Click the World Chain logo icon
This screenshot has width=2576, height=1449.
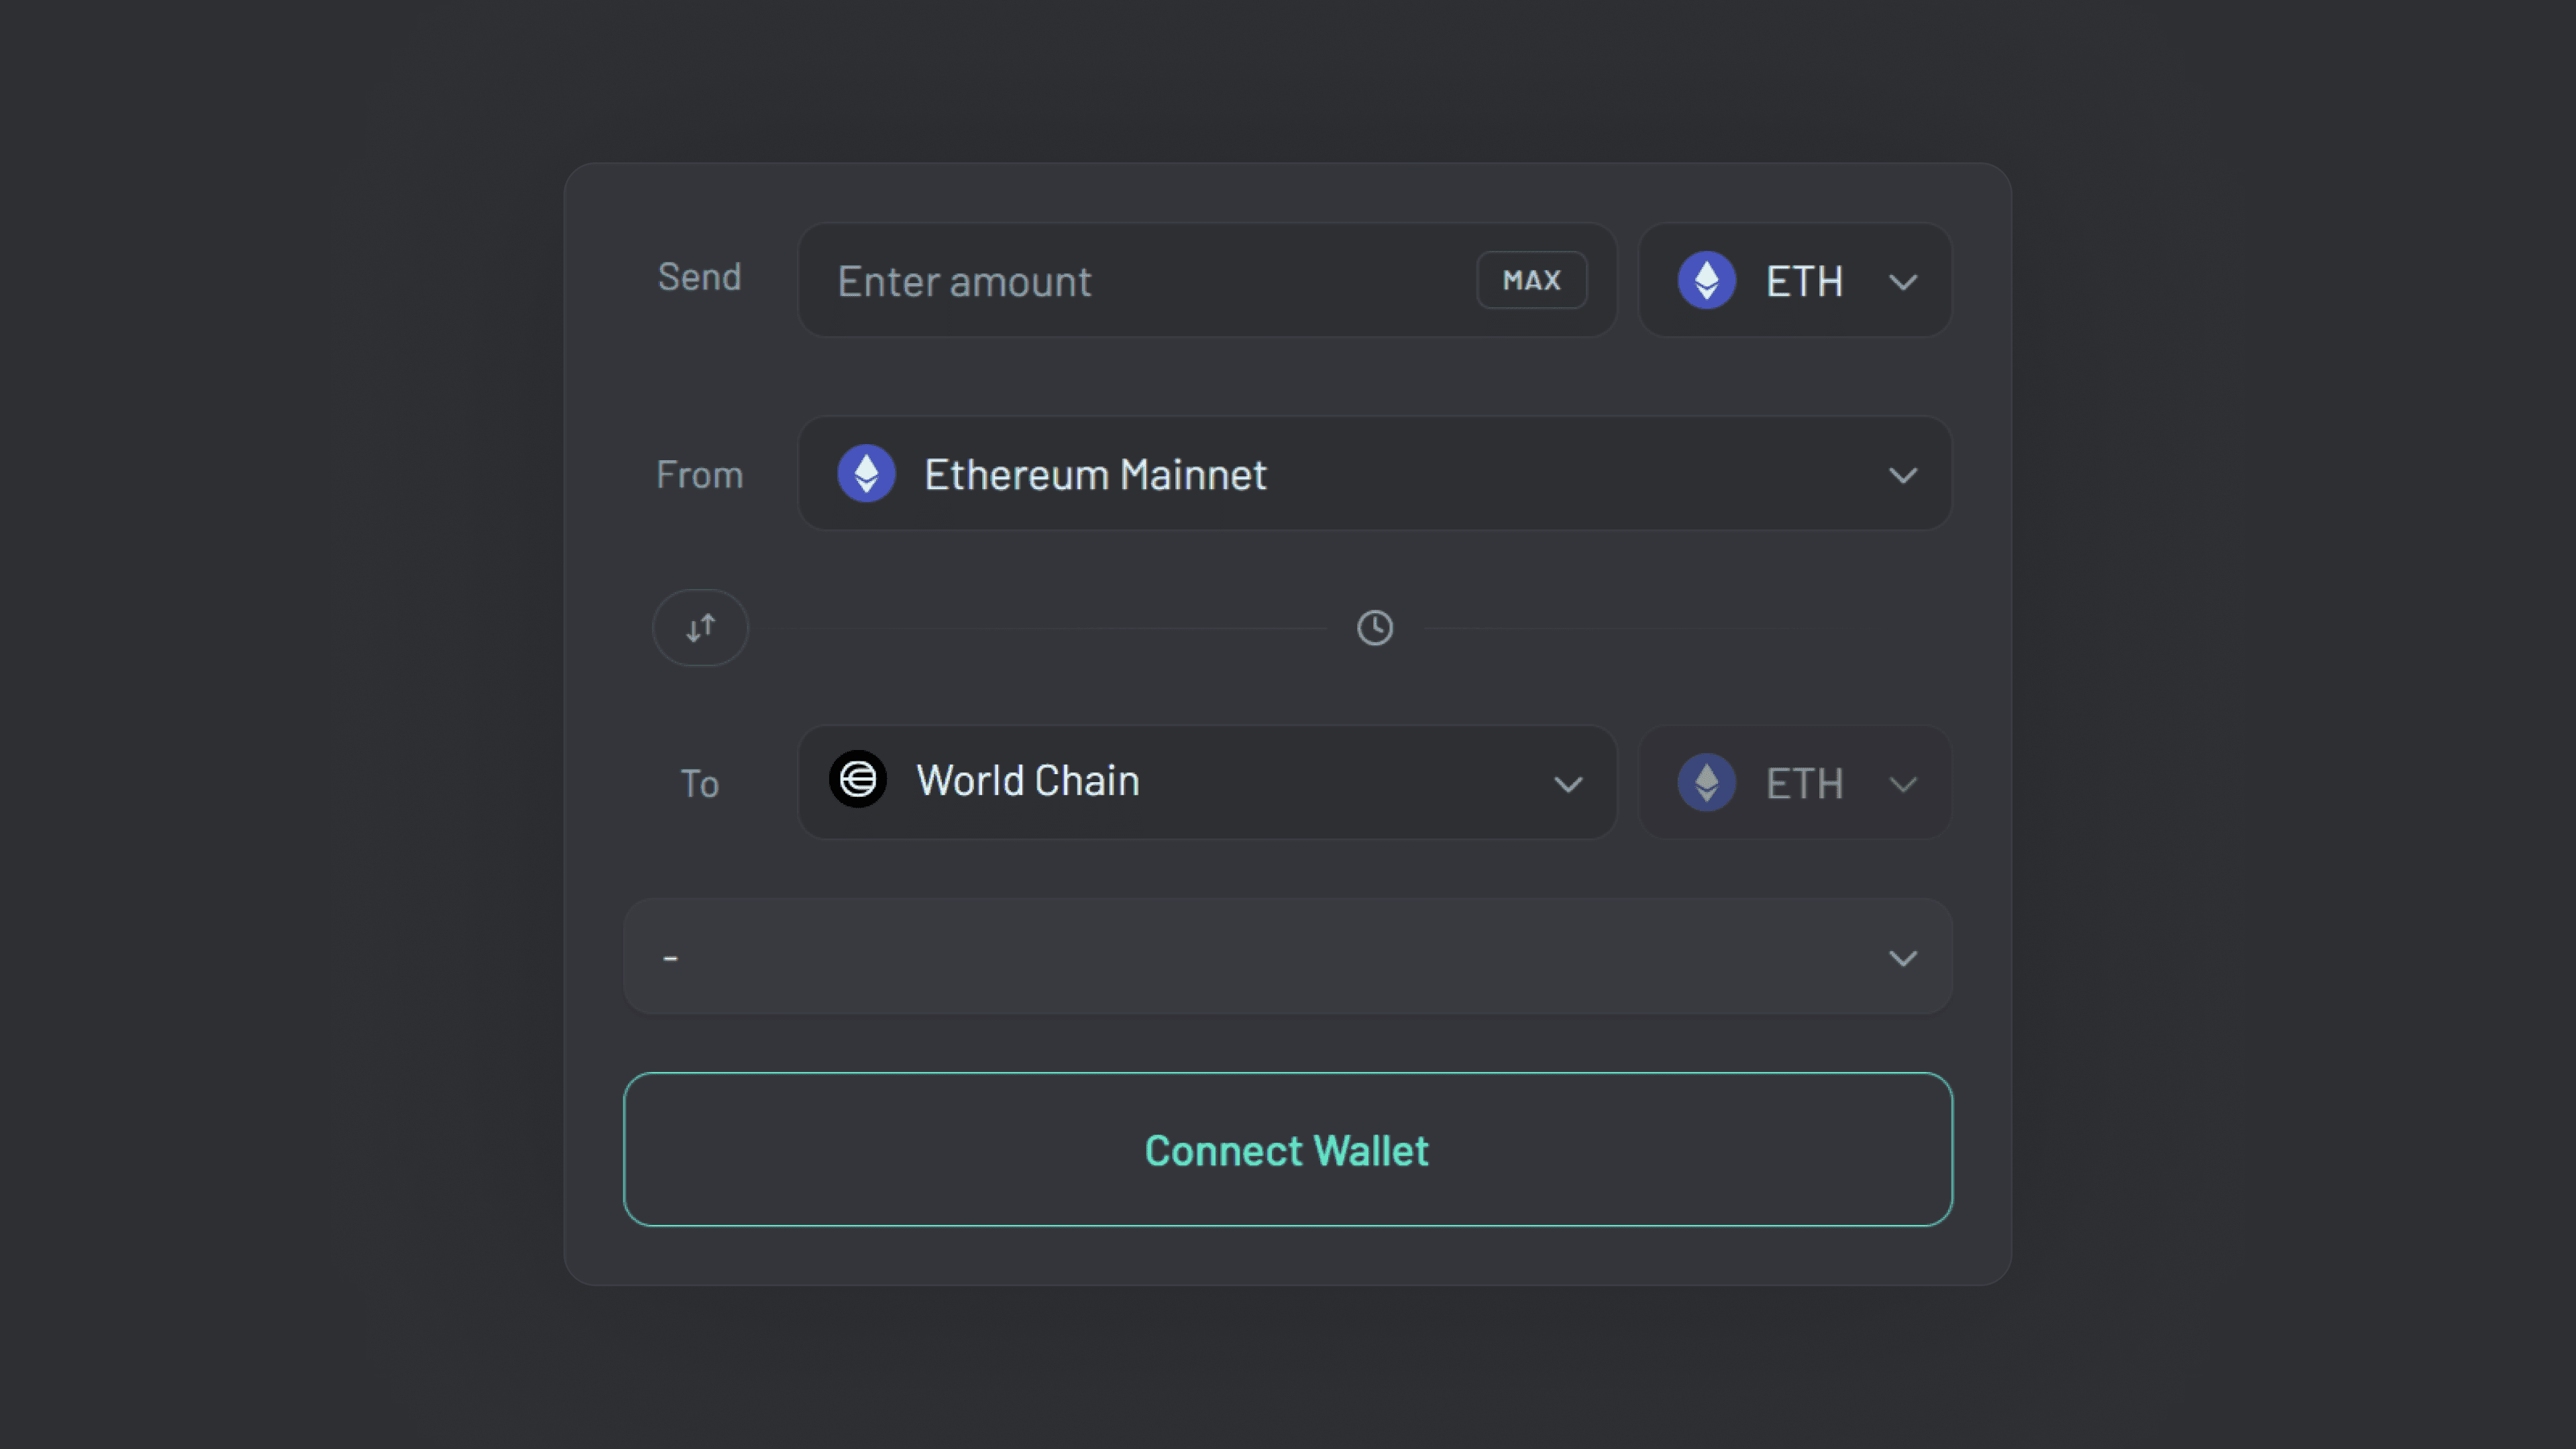859,781
